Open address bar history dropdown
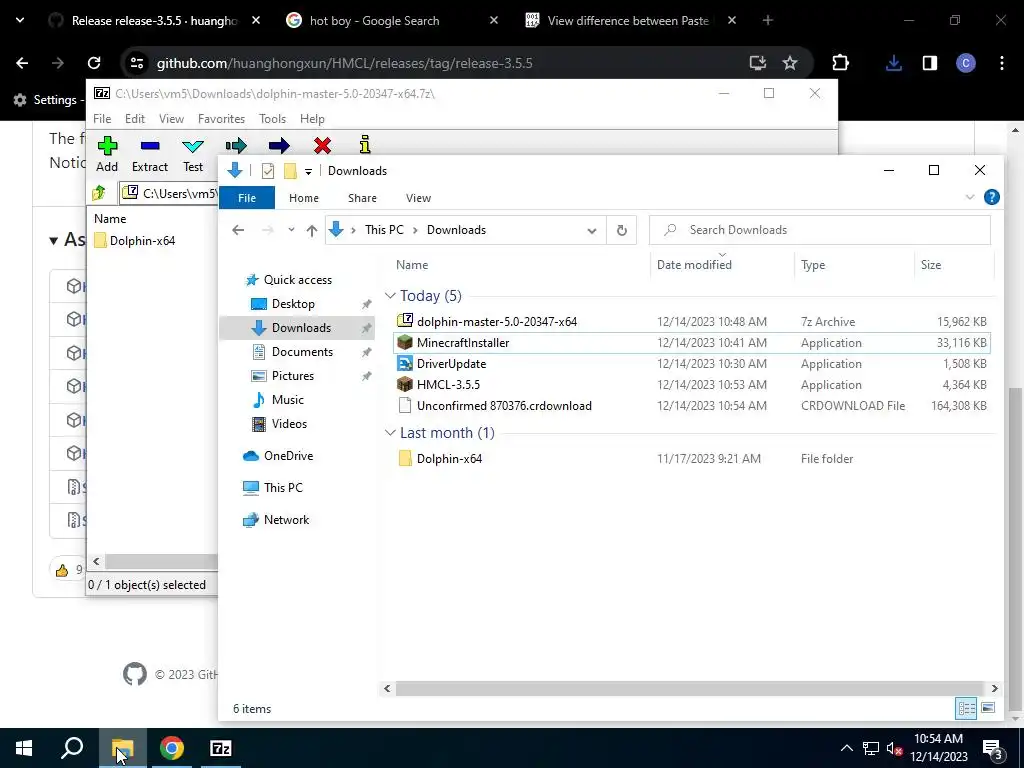The width and height of the screenshot is (1024, 768). 592,231
